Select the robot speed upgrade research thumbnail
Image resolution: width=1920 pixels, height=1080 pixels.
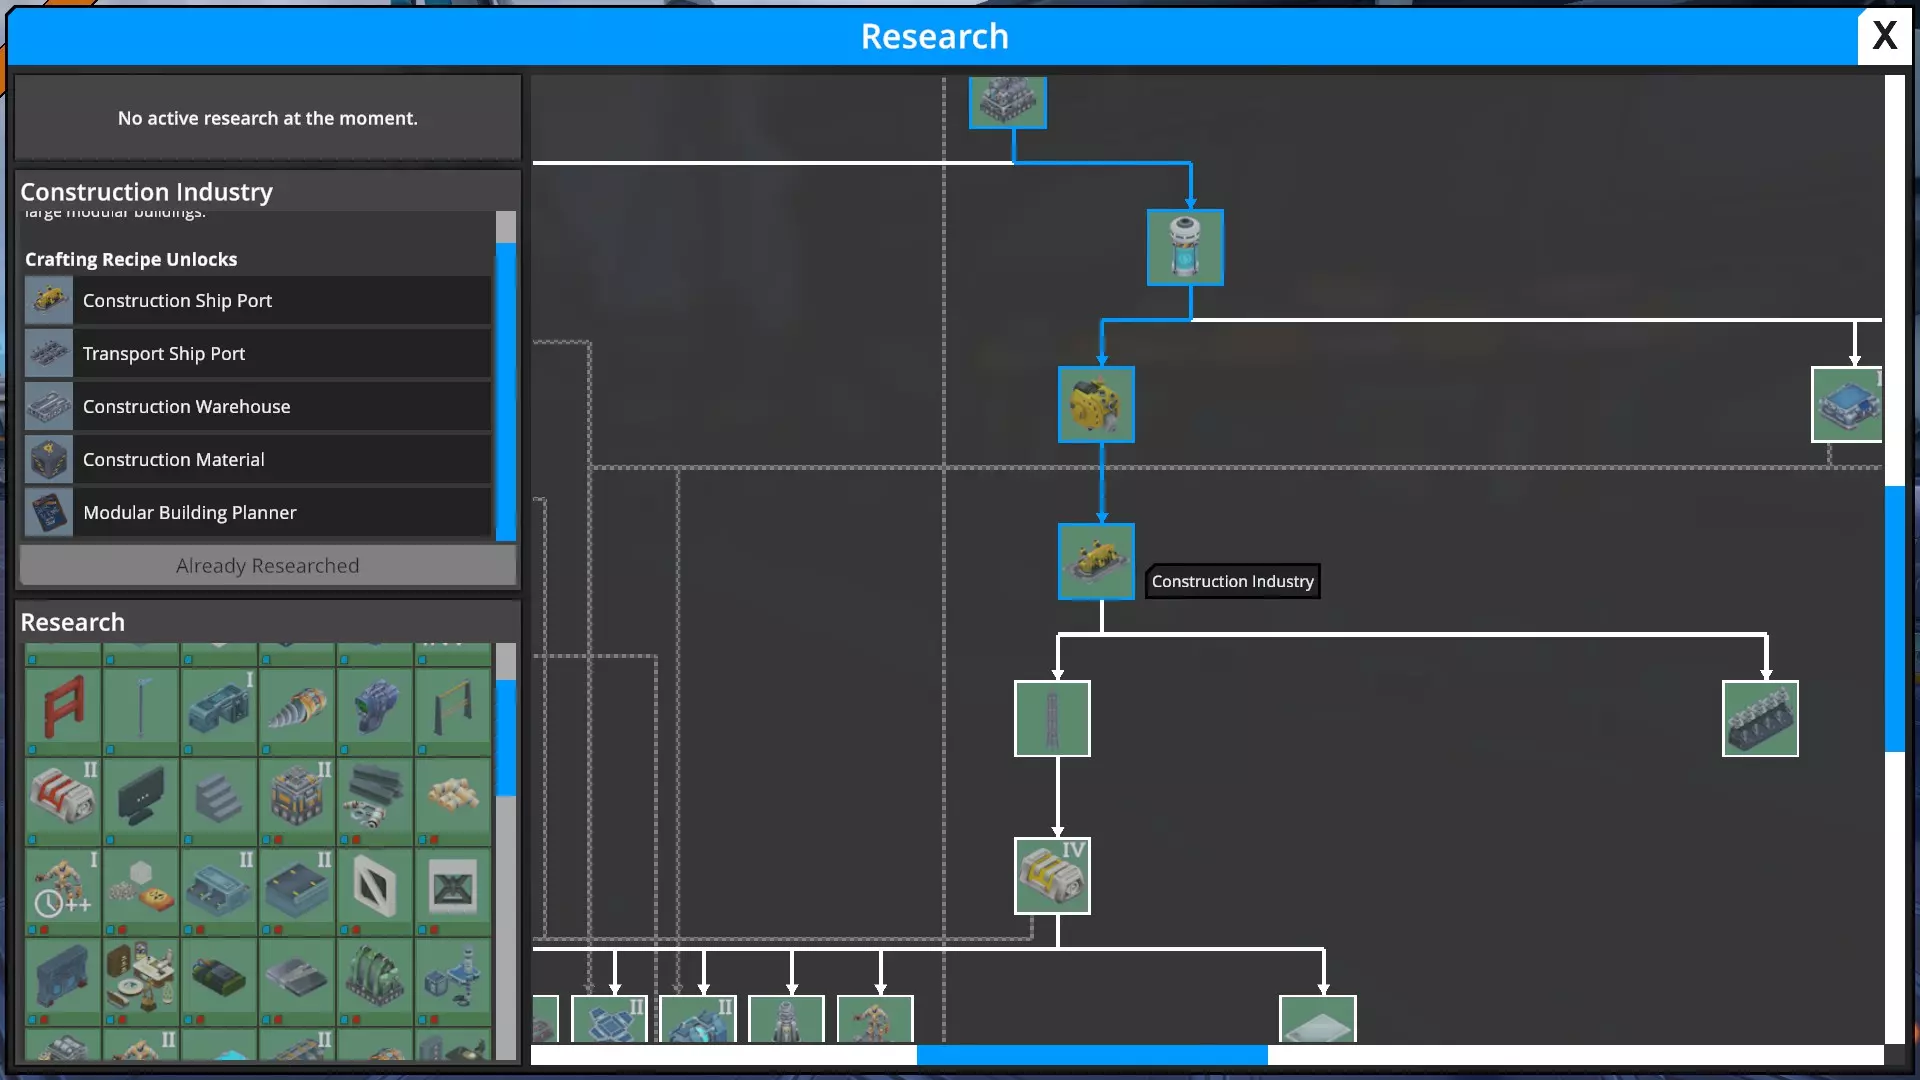pos(63,888)
